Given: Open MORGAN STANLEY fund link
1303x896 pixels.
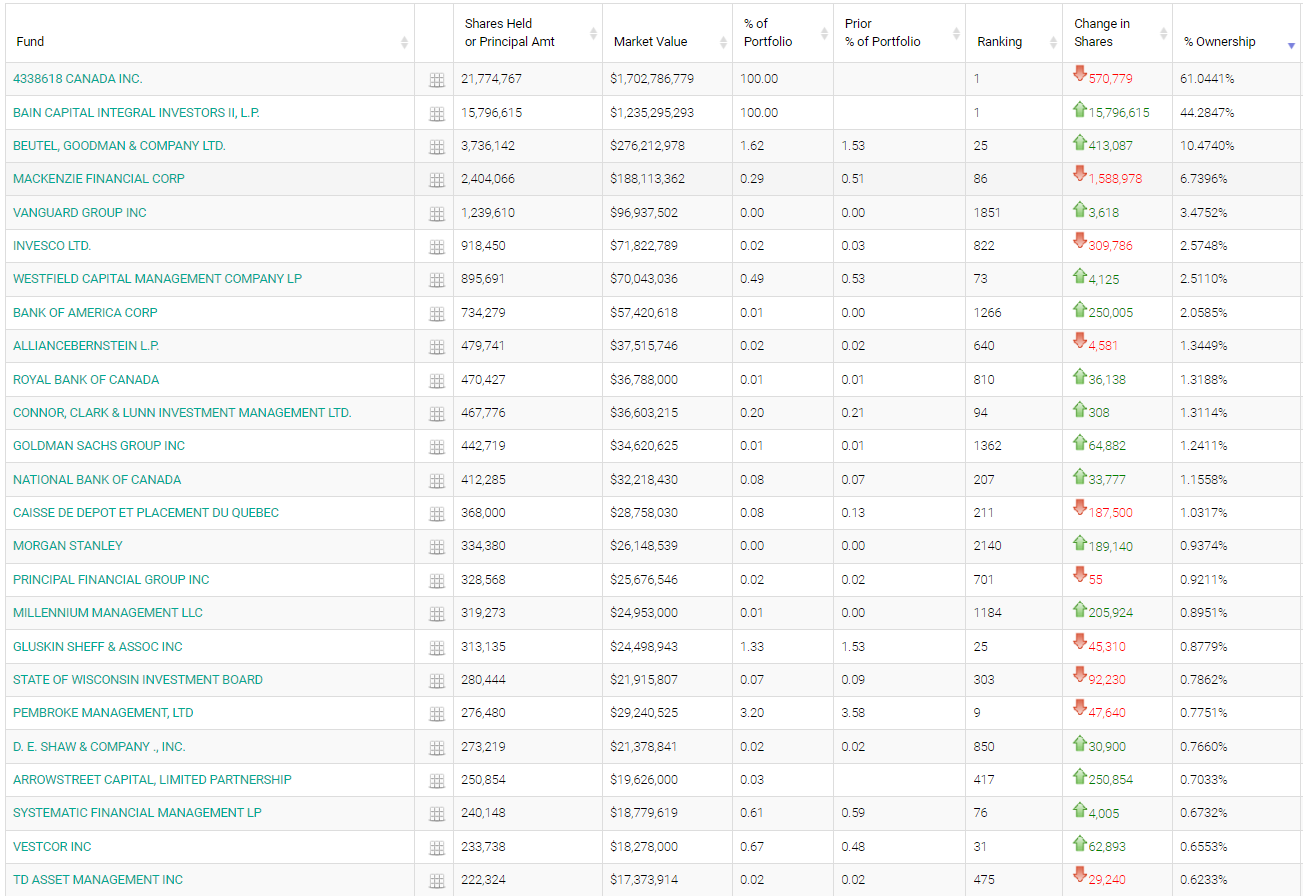Looking at the screenshot, I should point(68,546).
